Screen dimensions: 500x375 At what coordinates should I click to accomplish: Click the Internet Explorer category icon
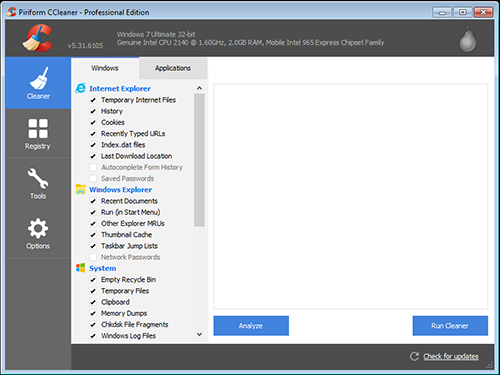[x=80, y=88]
